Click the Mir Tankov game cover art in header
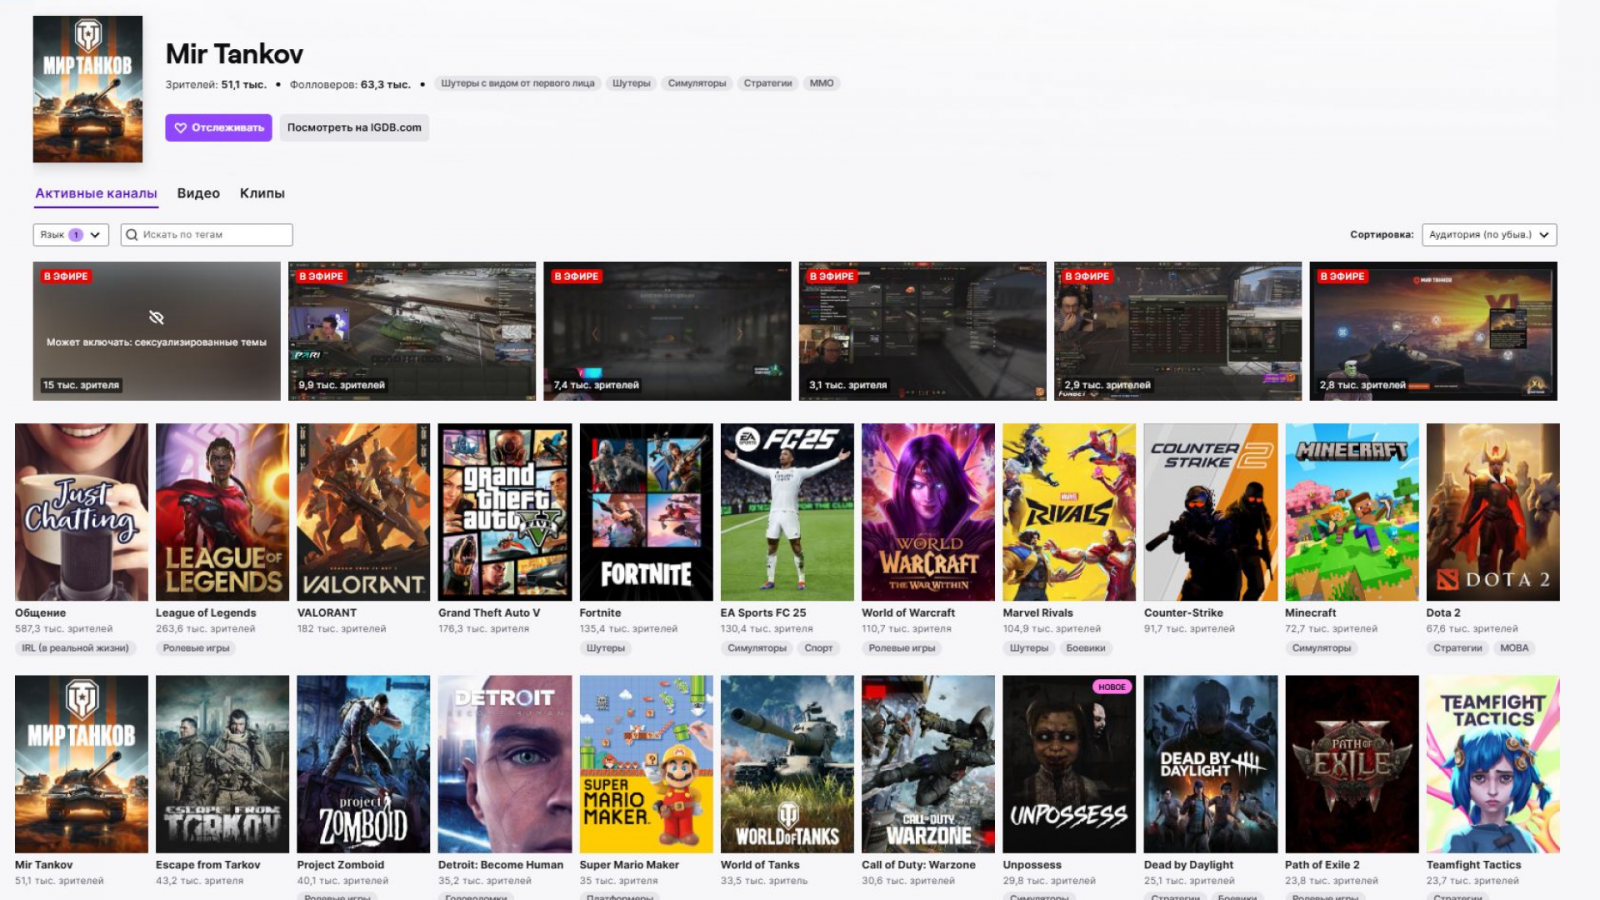This screenshot has height=900, width=1600. (88, 89)
